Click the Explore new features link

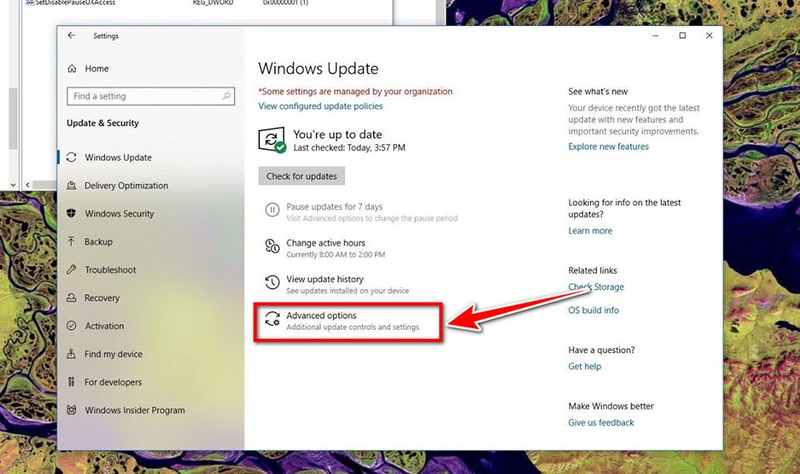(x=608, y=146)
